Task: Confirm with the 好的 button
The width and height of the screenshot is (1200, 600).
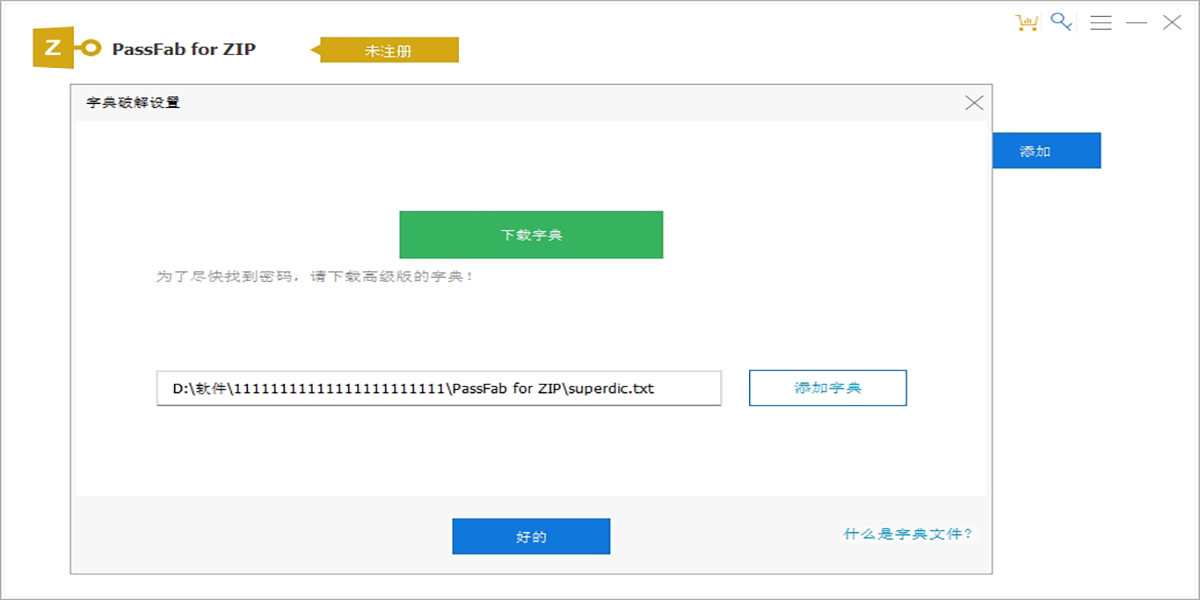Action: coord(531,536)
